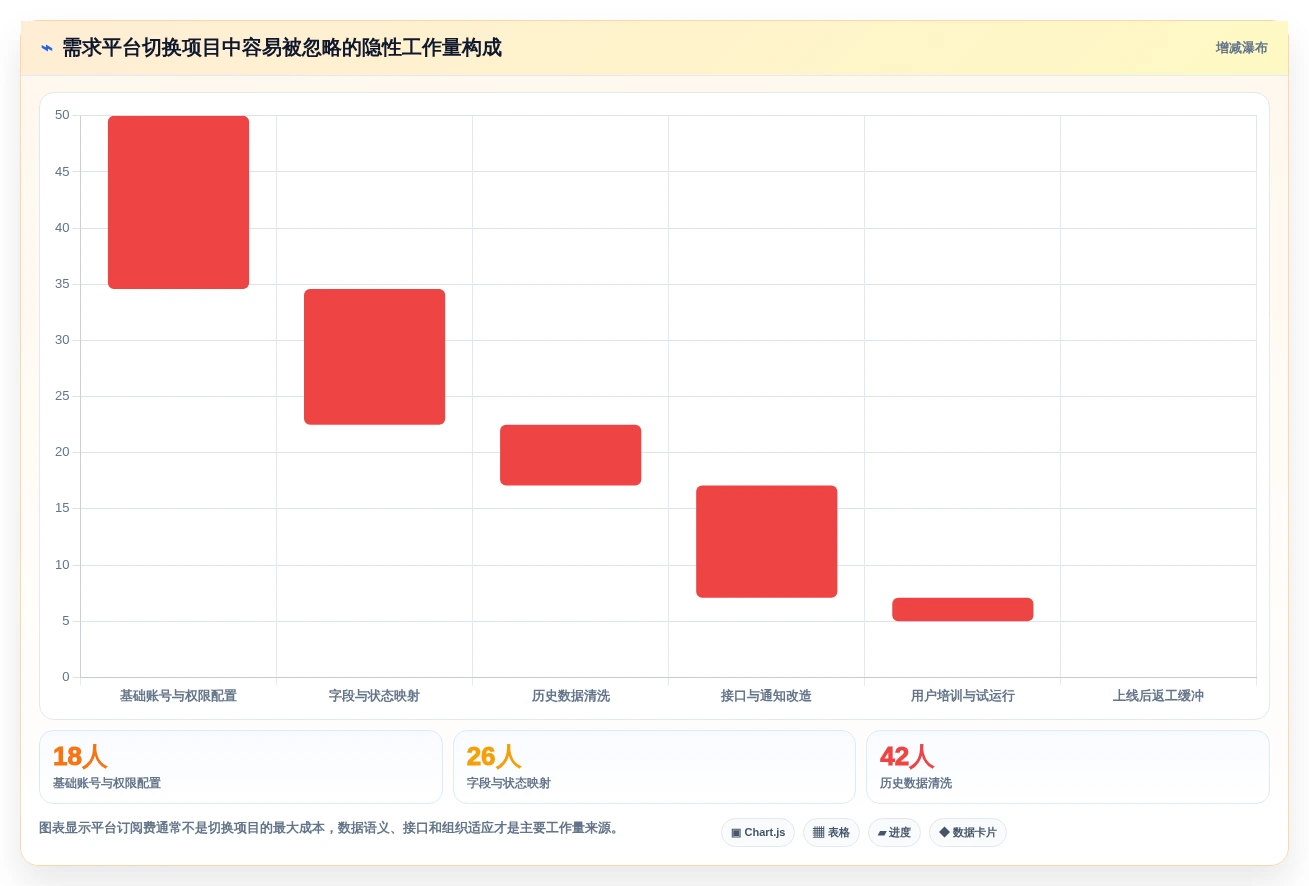Click y-axis tick value 40
This screenshot has width=1309, height=886.
click(62, 228)
